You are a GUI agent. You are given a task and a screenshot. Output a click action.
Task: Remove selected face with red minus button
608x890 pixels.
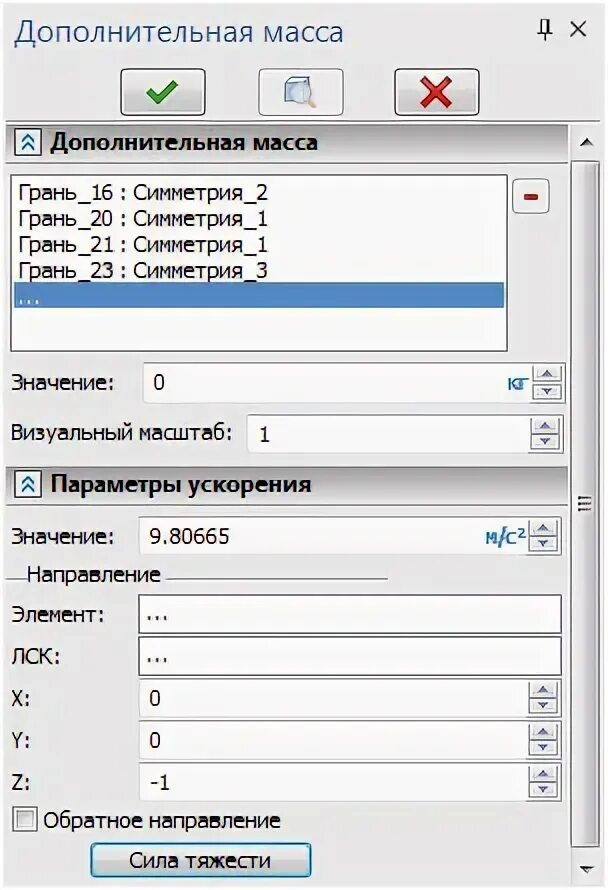click(530, 196)
